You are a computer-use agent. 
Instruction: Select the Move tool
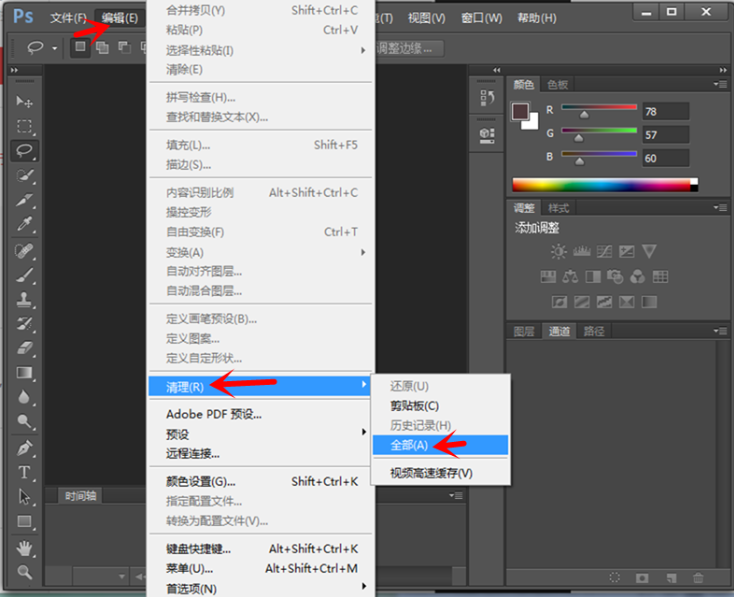25,102
